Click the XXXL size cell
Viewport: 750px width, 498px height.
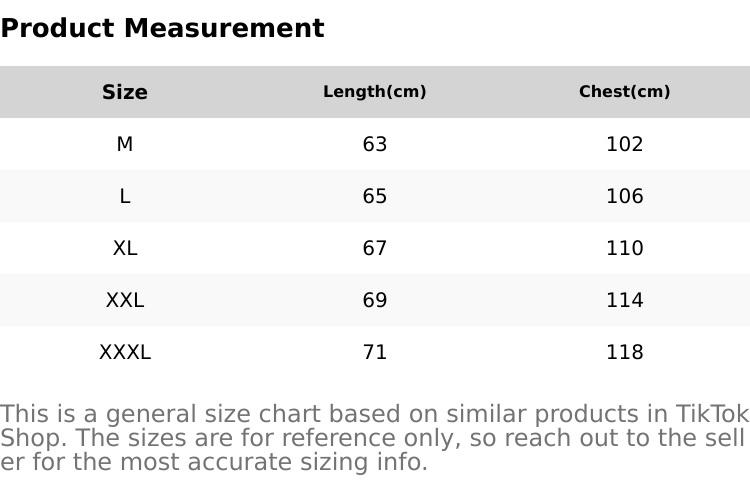click(x=125, y=353)
